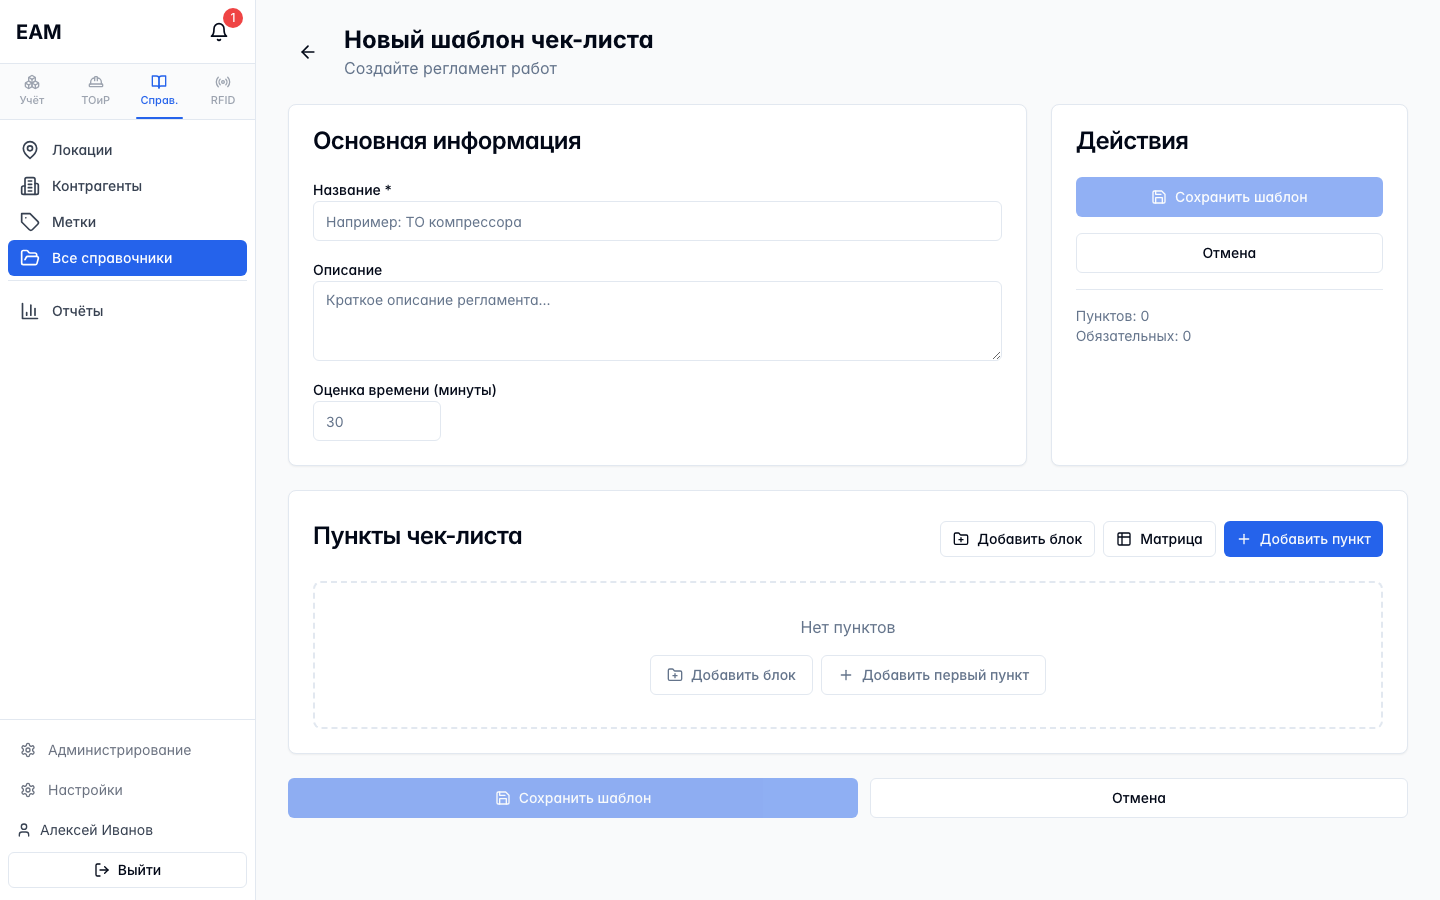Click Добавить первый пункт button
Screen dimensions: 1440x900
click(933, 675)
